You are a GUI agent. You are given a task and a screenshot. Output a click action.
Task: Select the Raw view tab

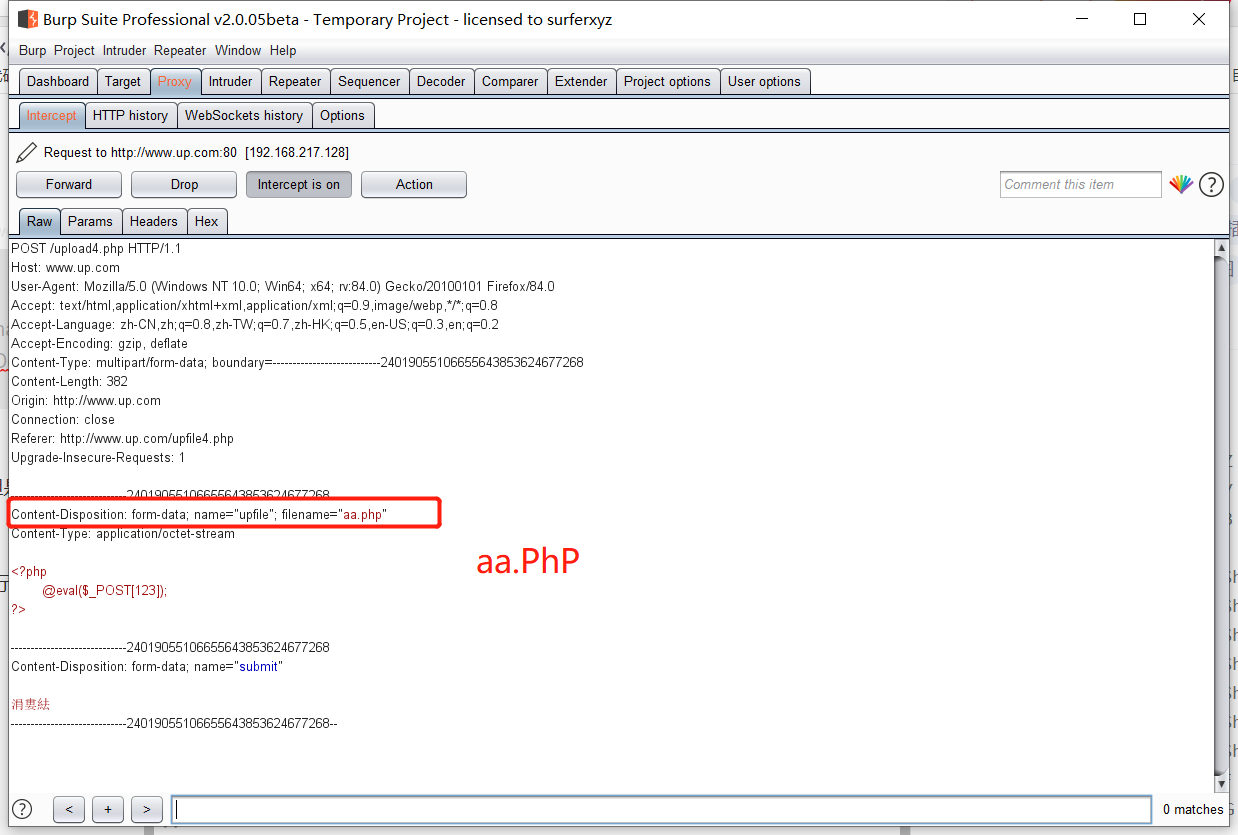(x=39, y=222)
